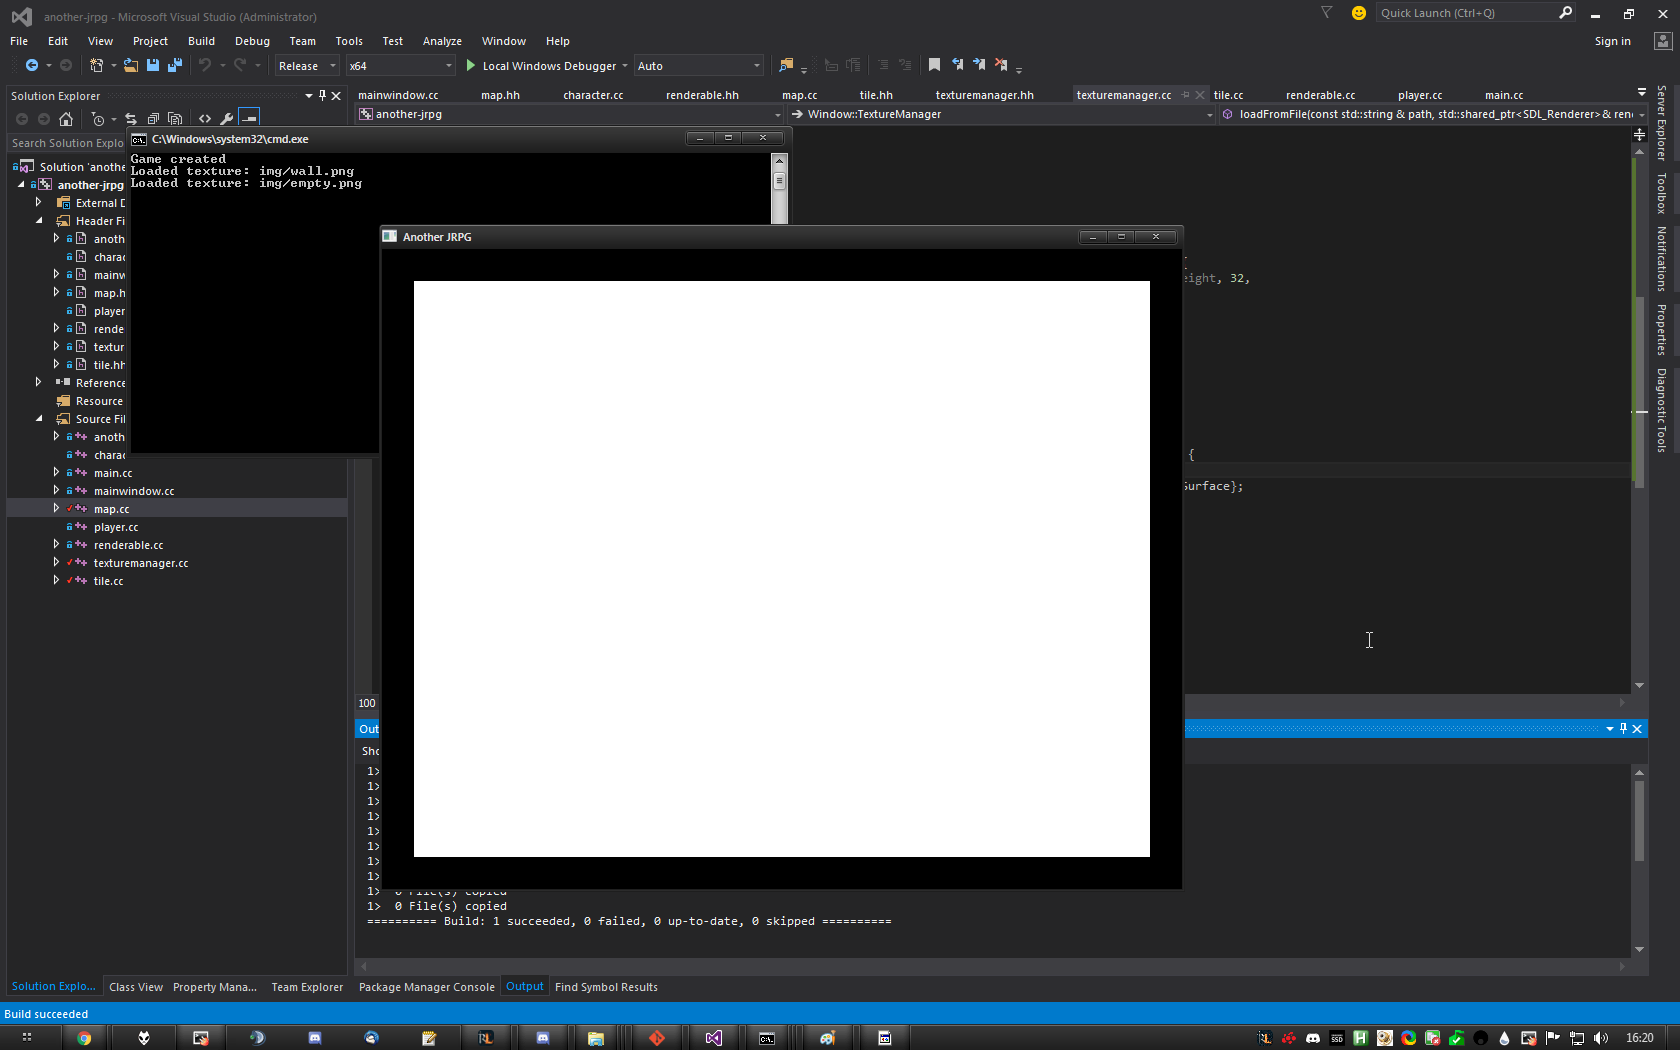This screenshot has height=1050, width=1680.
Task: Switch to the main.cc editor tab
Action: [x=1504, y=95]
